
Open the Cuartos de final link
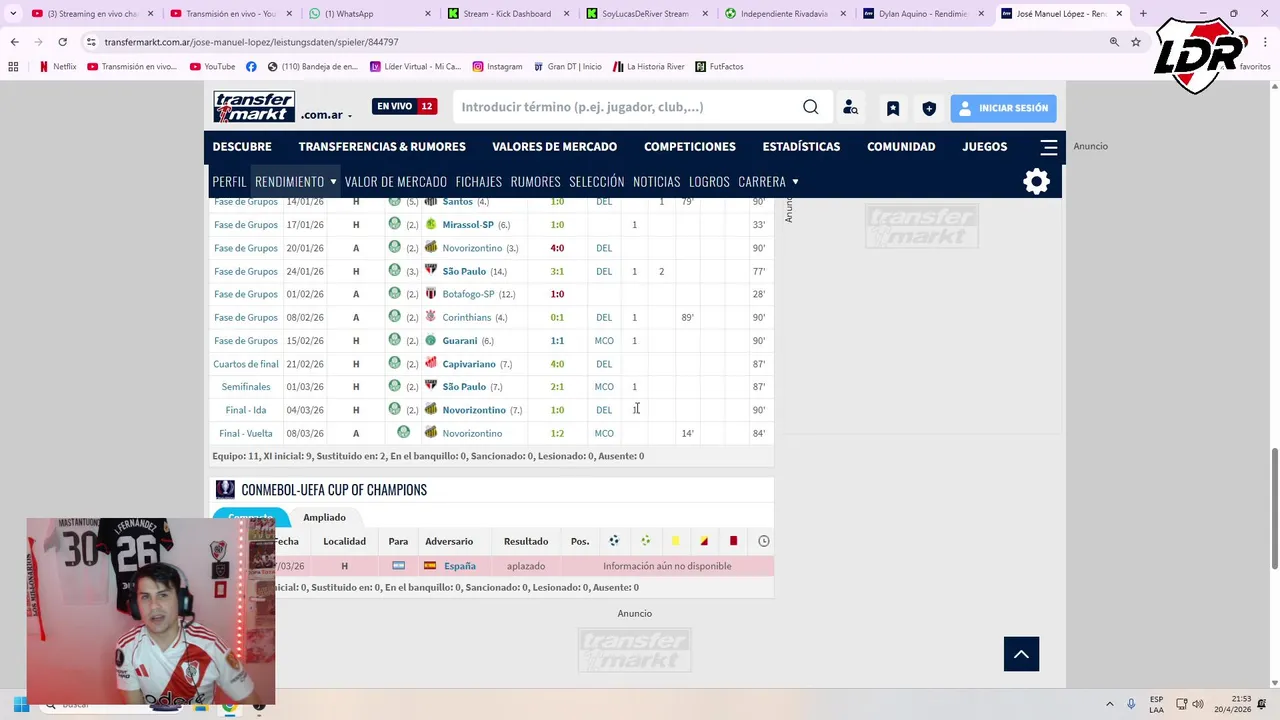[x=246, y=364]
